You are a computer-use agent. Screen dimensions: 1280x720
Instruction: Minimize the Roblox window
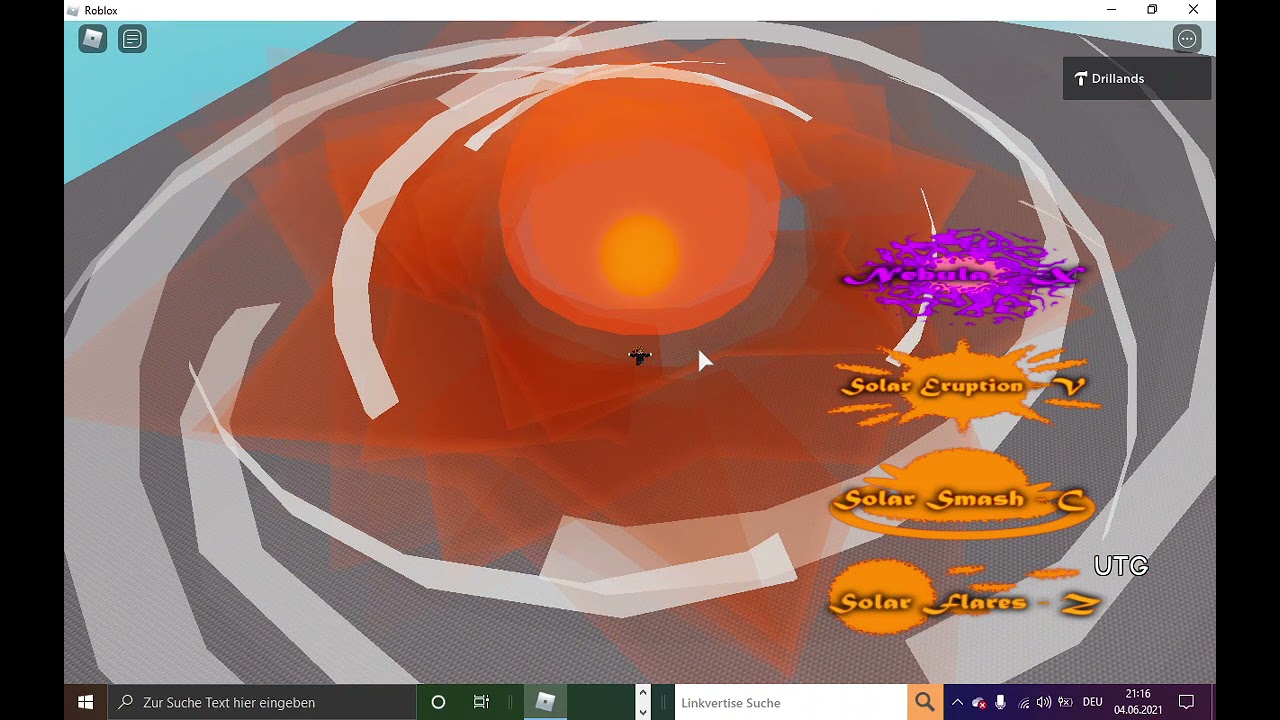pyautogui.click(x=1111, y=10)
